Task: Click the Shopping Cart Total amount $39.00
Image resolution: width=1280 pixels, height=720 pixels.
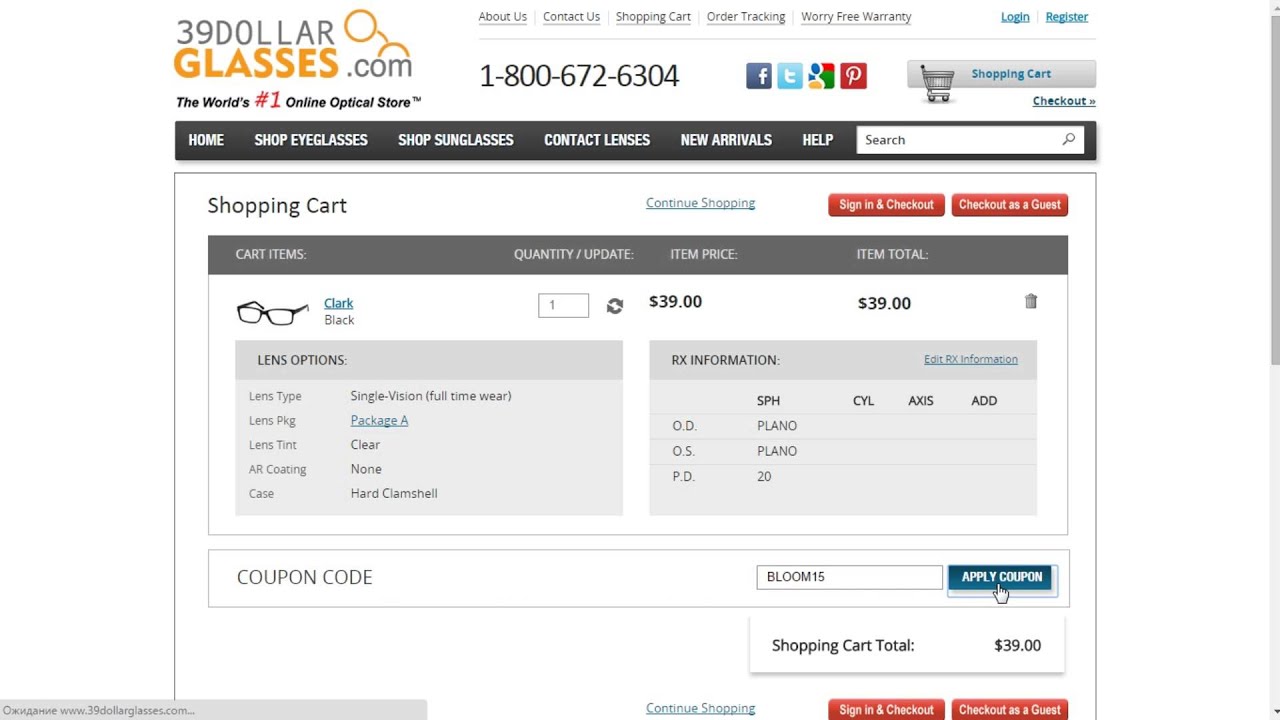Action: tap(1017, 646)
